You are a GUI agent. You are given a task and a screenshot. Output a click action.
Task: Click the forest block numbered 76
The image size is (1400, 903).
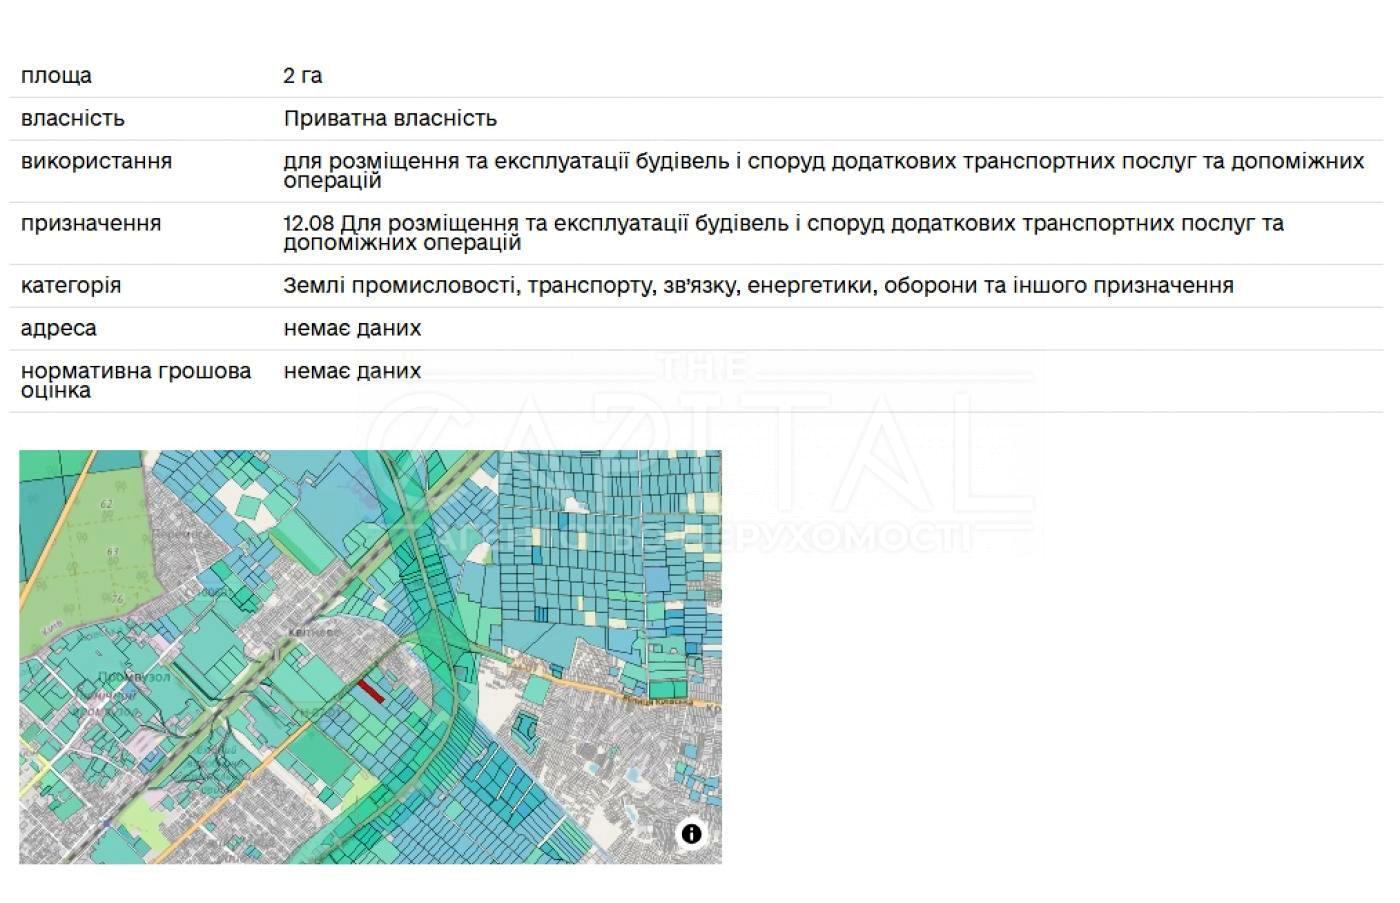(118, 598)
